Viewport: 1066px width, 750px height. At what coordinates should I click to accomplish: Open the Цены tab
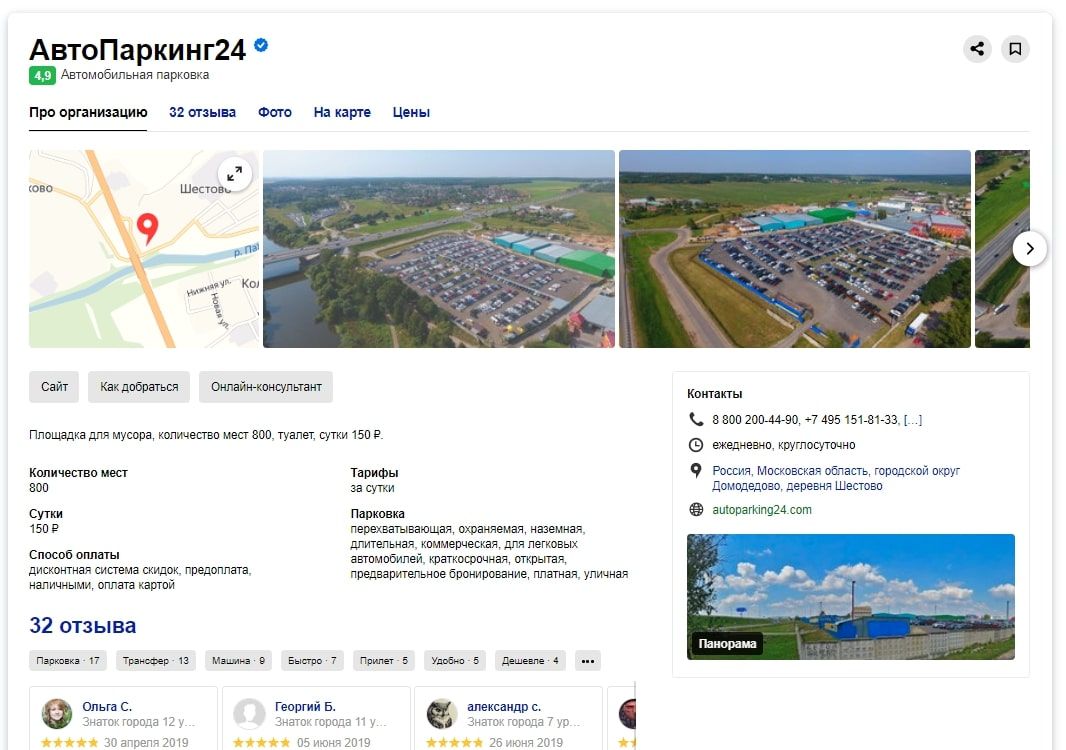click(x=411, y=112)
